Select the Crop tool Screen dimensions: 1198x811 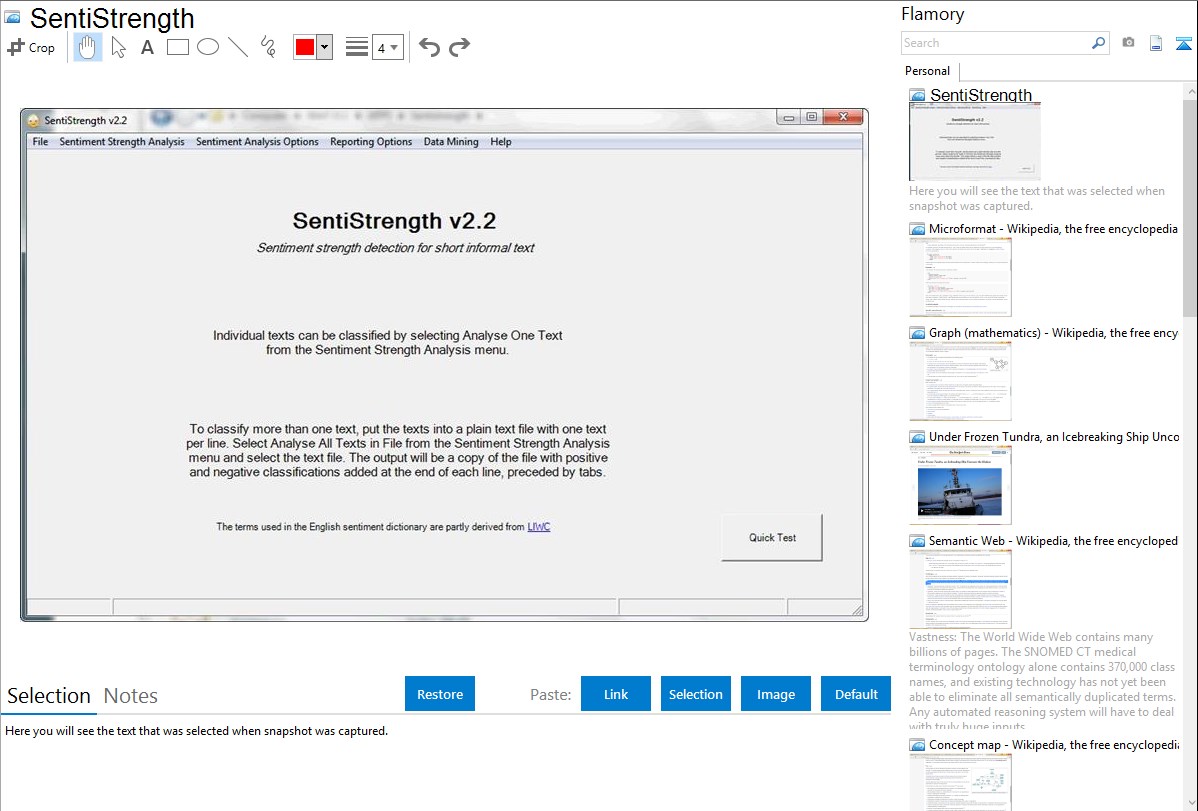[31, 47]
